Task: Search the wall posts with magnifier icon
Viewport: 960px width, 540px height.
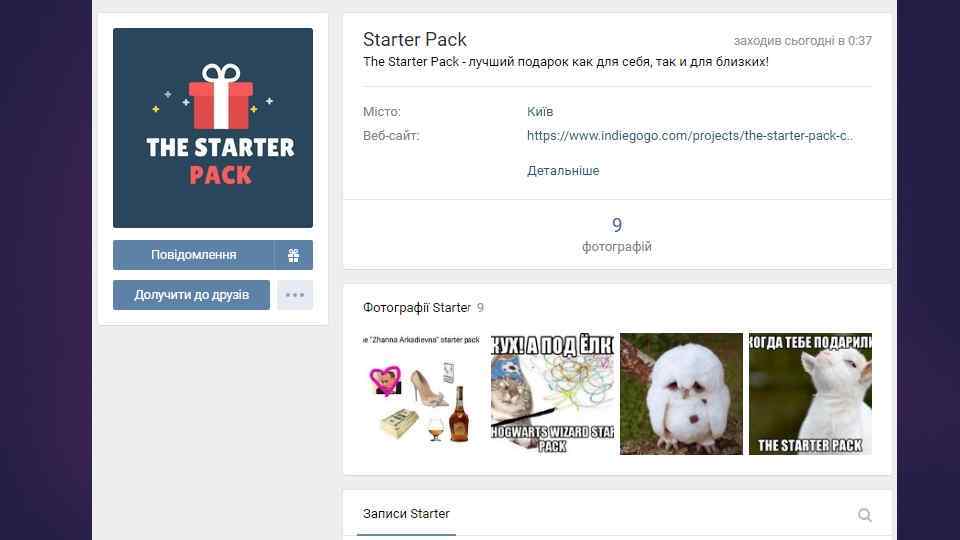Action: (864, 515)
